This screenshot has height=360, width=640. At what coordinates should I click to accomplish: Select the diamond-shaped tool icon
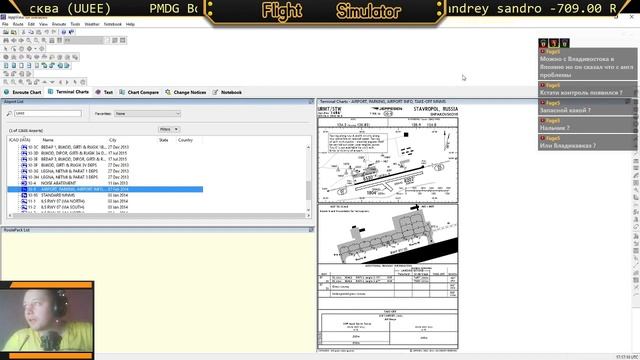point(29,49)
